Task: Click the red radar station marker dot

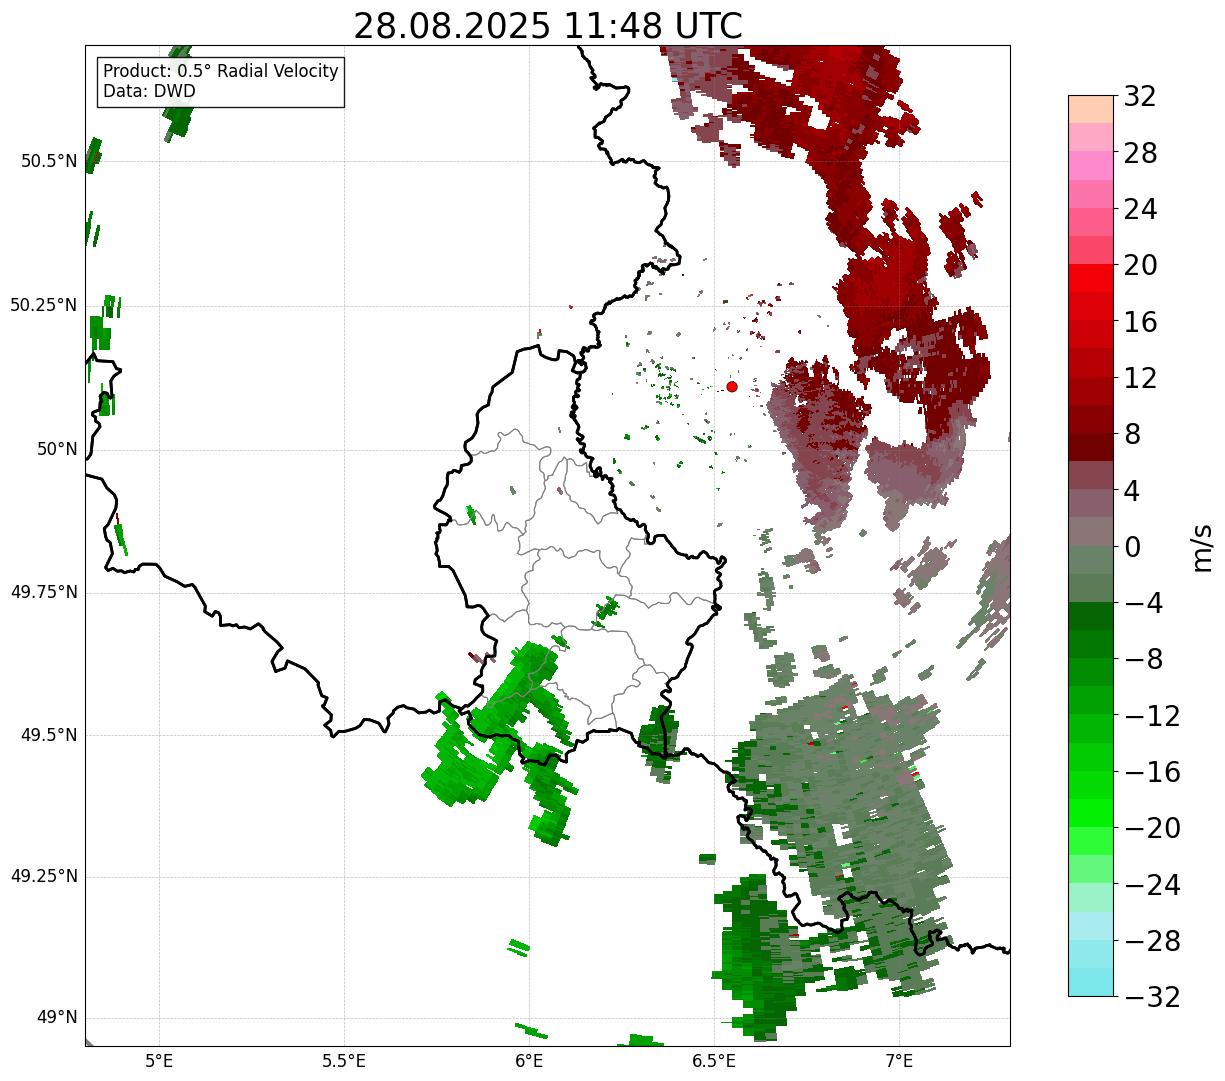Action: pos(732,386)
